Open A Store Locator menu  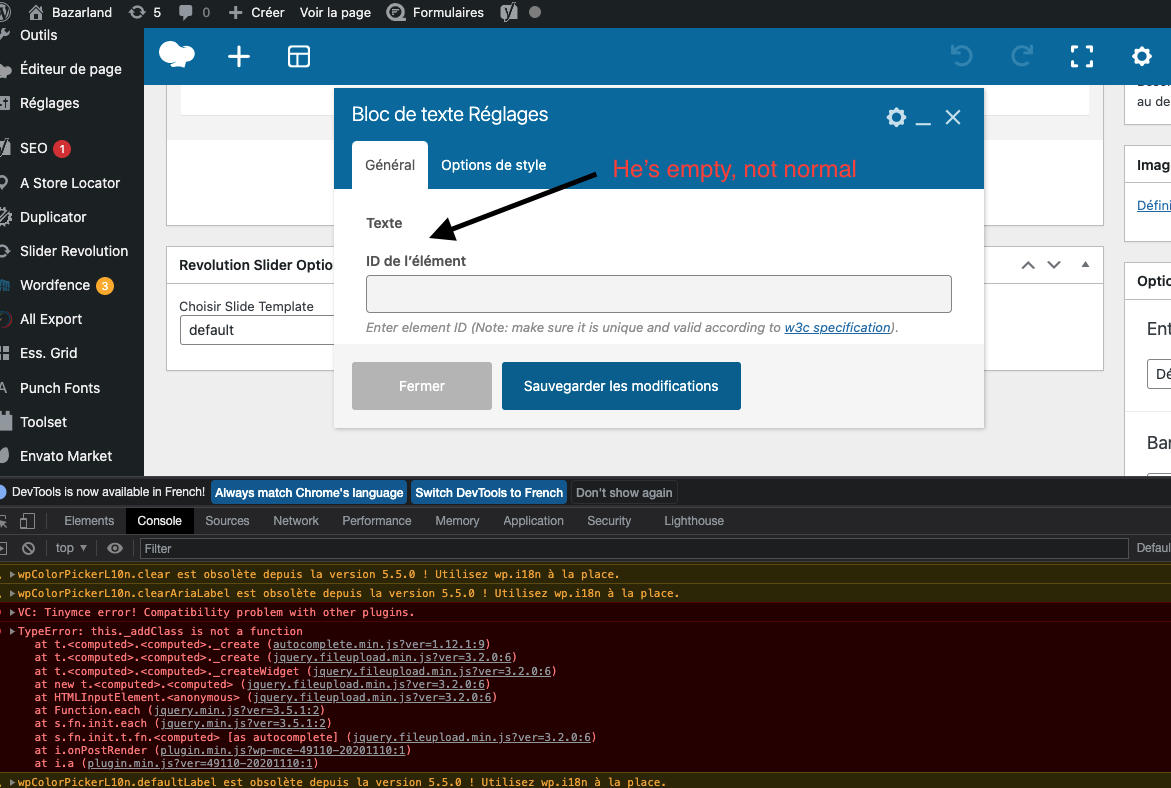(69, 183)
